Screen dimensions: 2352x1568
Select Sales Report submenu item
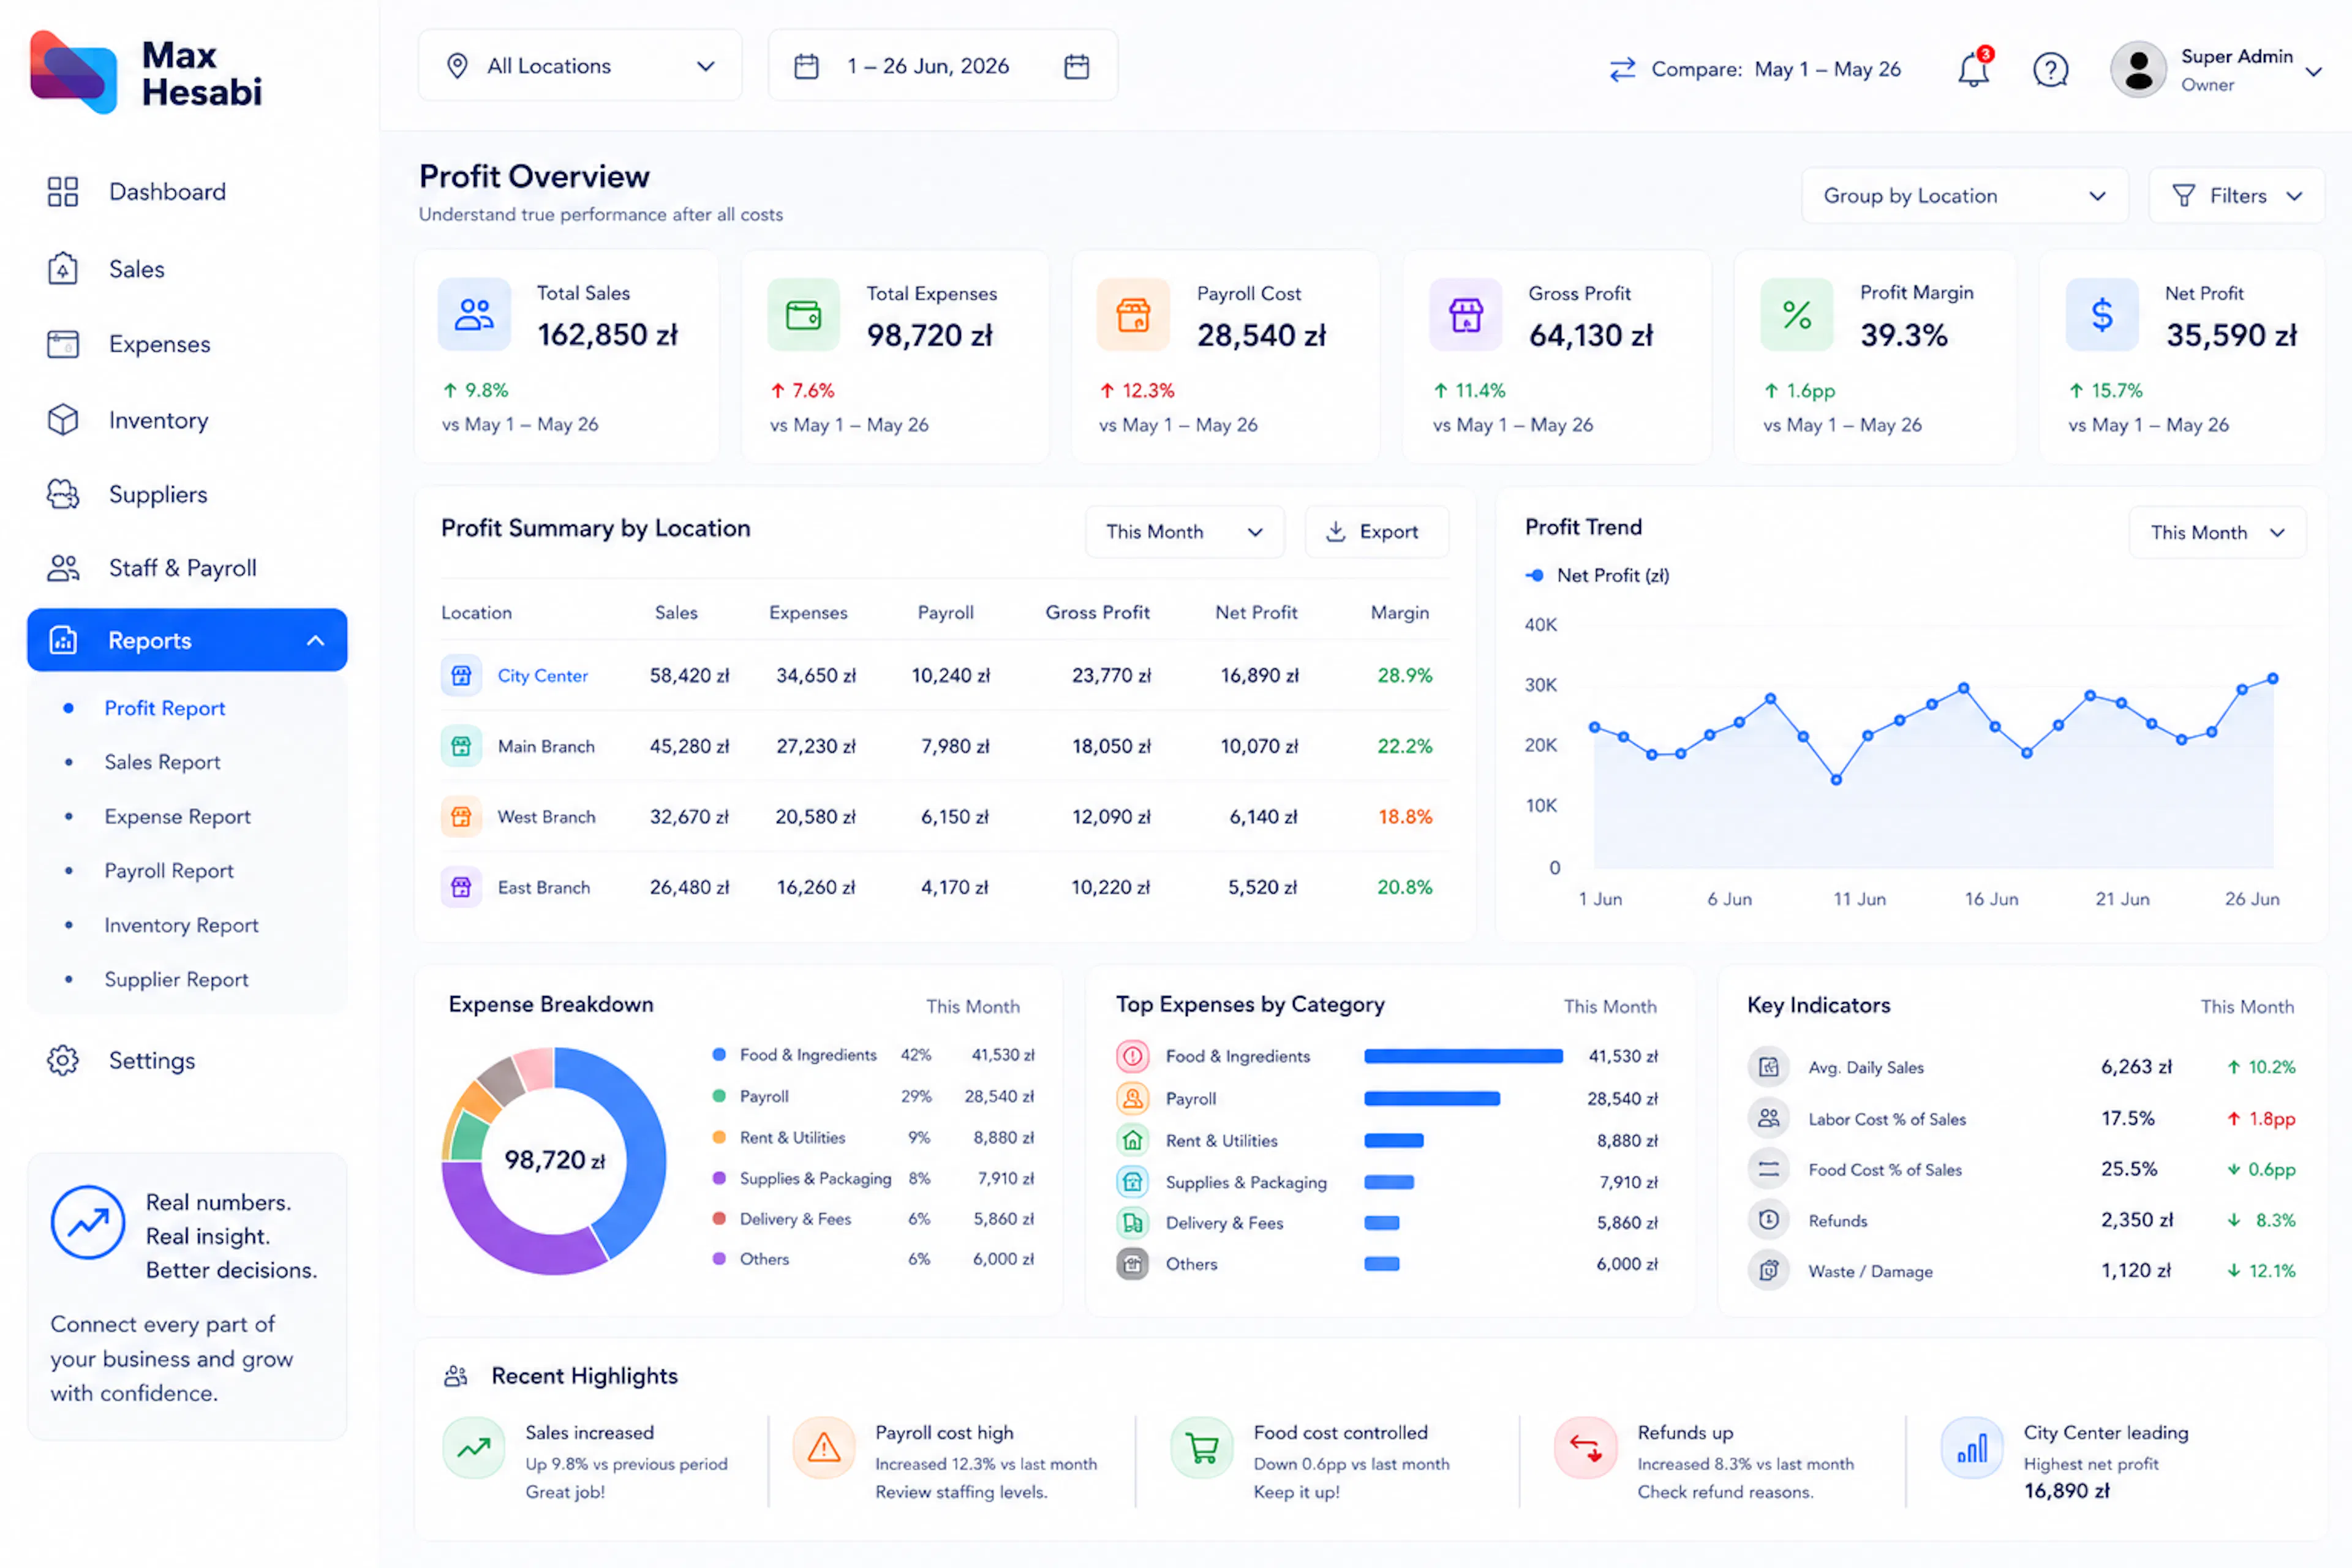(162, 762)
